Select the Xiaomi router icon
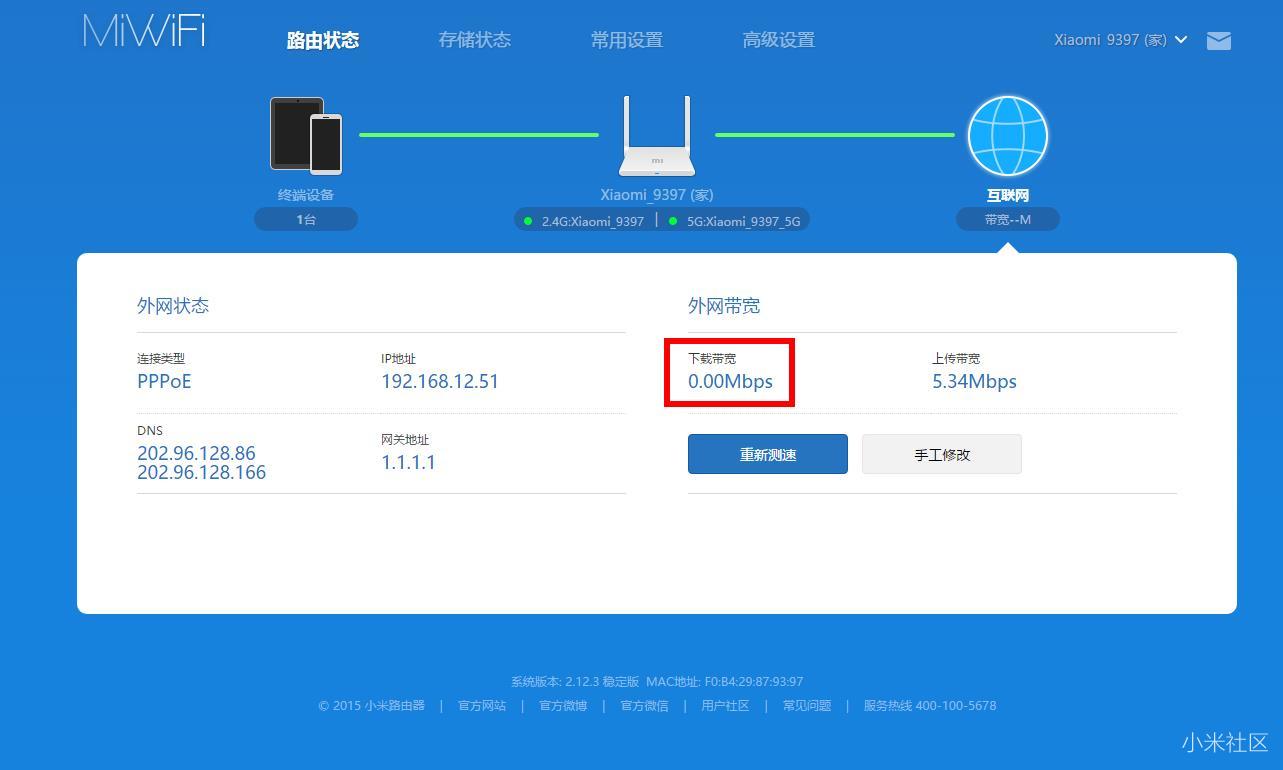1283x770 pixels. [657, 136]
